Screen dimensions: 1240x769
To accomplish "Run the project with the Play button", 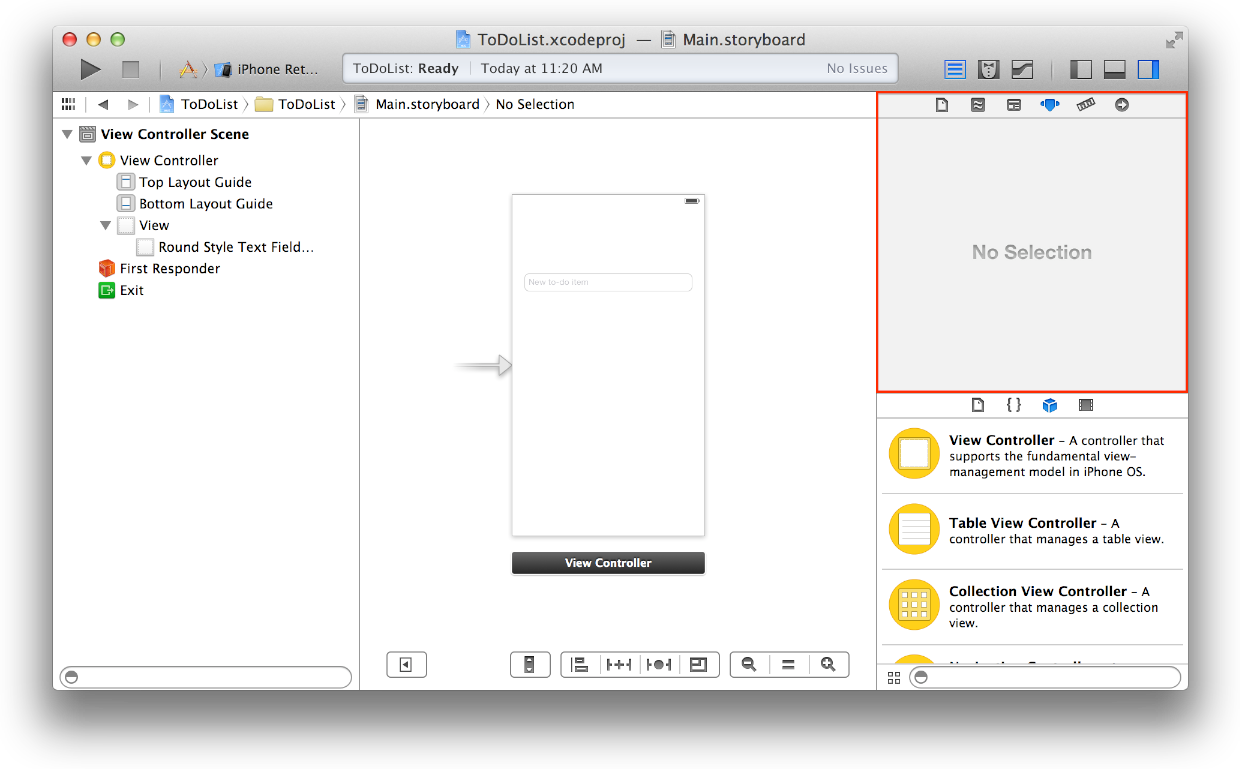I will click(90, 69).
